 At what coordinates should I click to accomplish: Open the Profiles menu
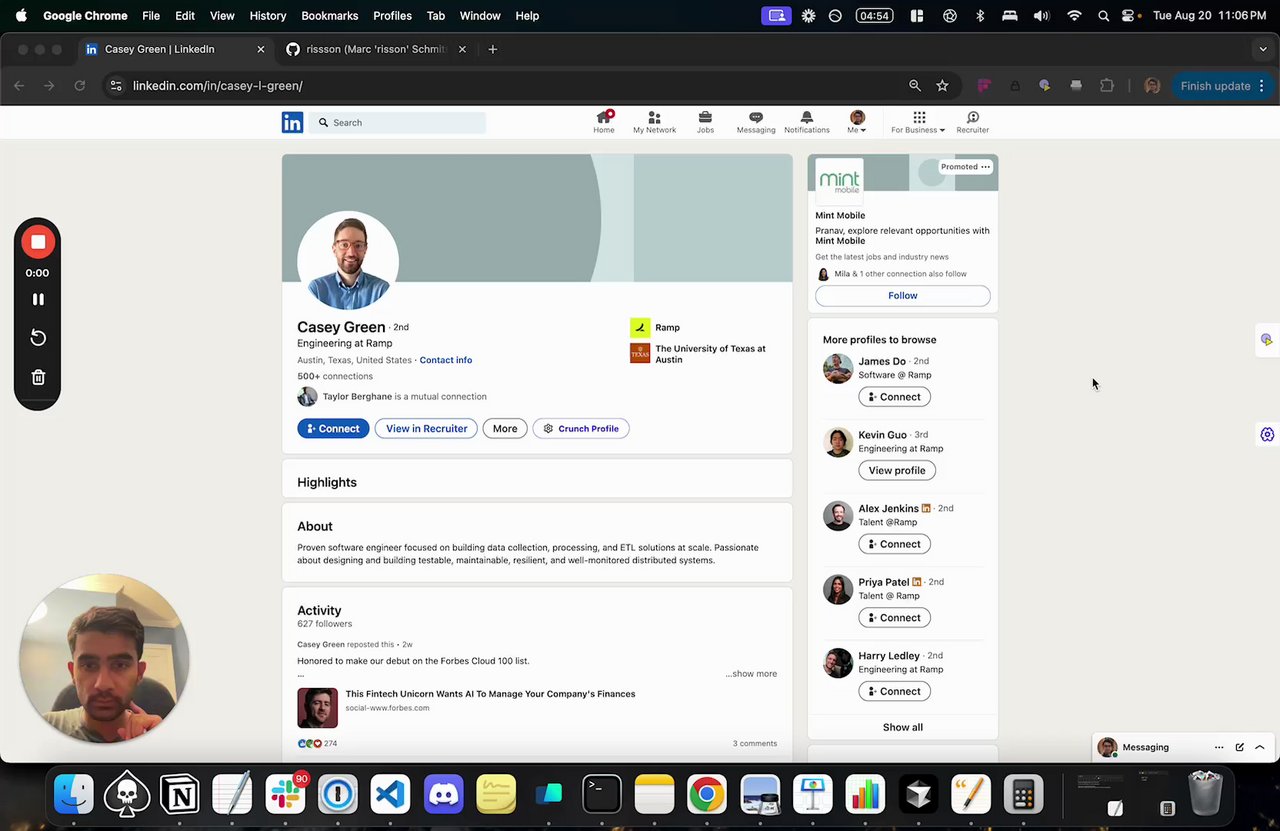[392, 16]
